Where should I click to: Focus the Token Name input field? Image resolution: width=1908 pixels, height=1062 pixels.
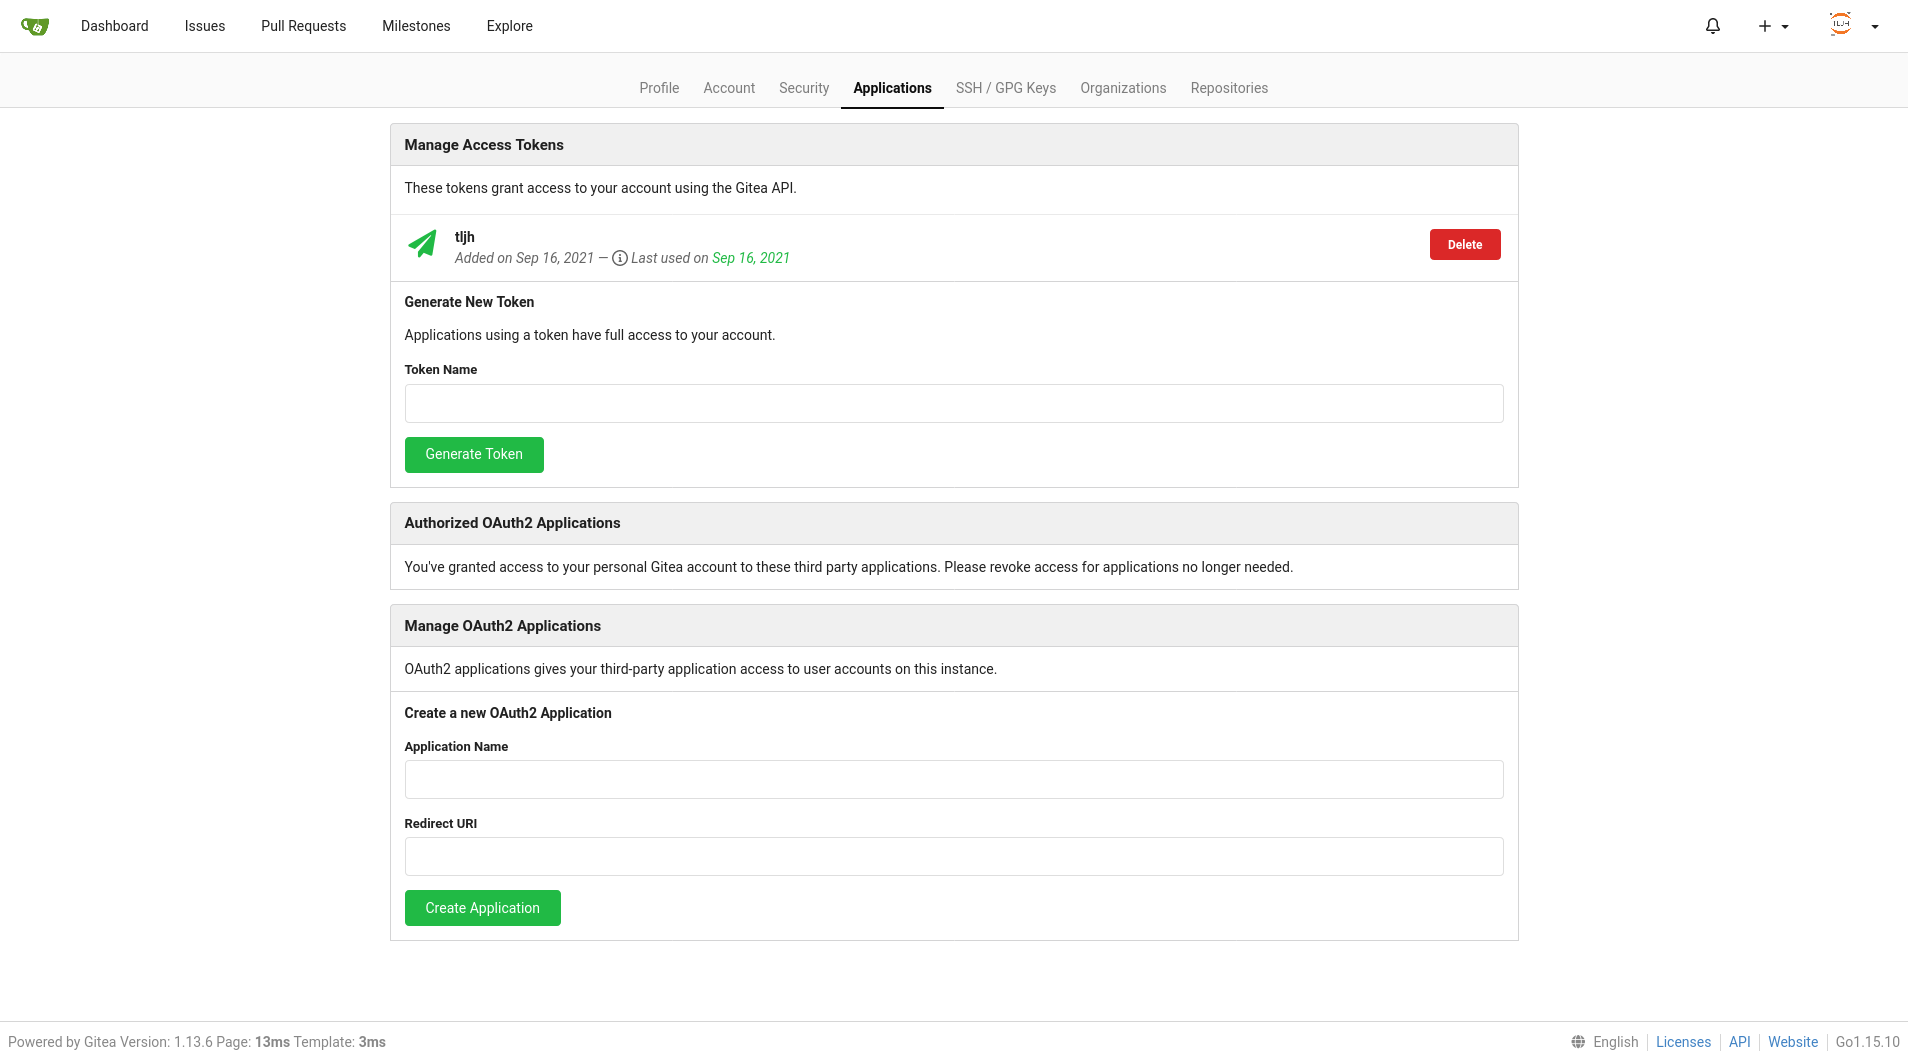tap(953, 404)
